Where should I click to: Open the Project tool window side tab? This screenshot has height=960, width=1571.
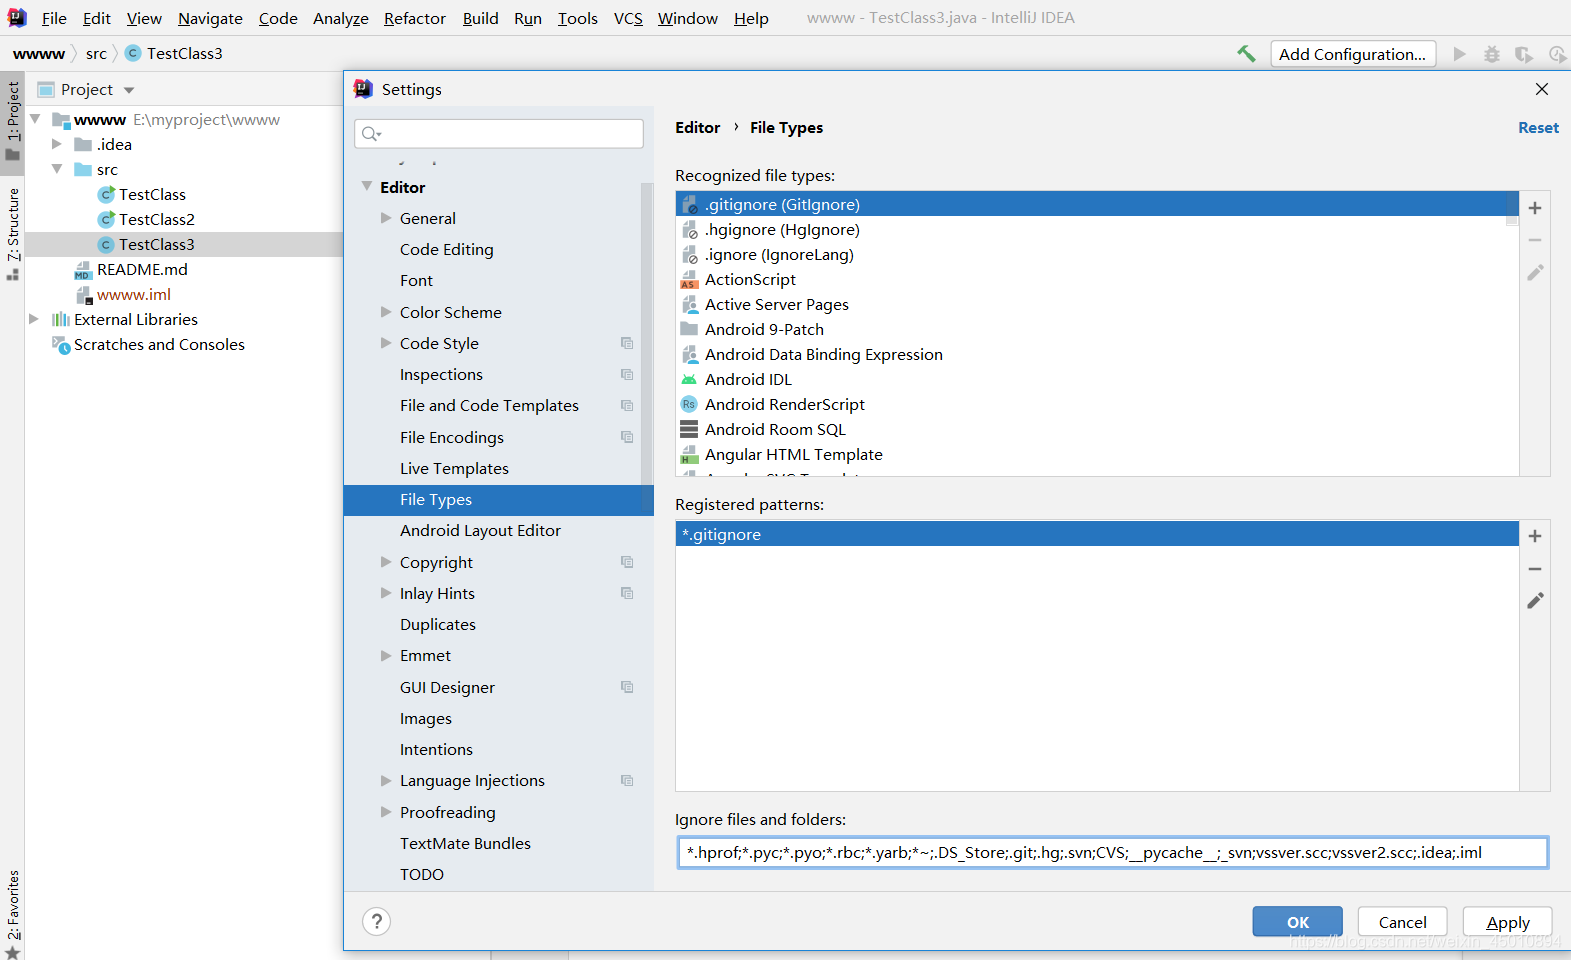click(x=12, y=121)
